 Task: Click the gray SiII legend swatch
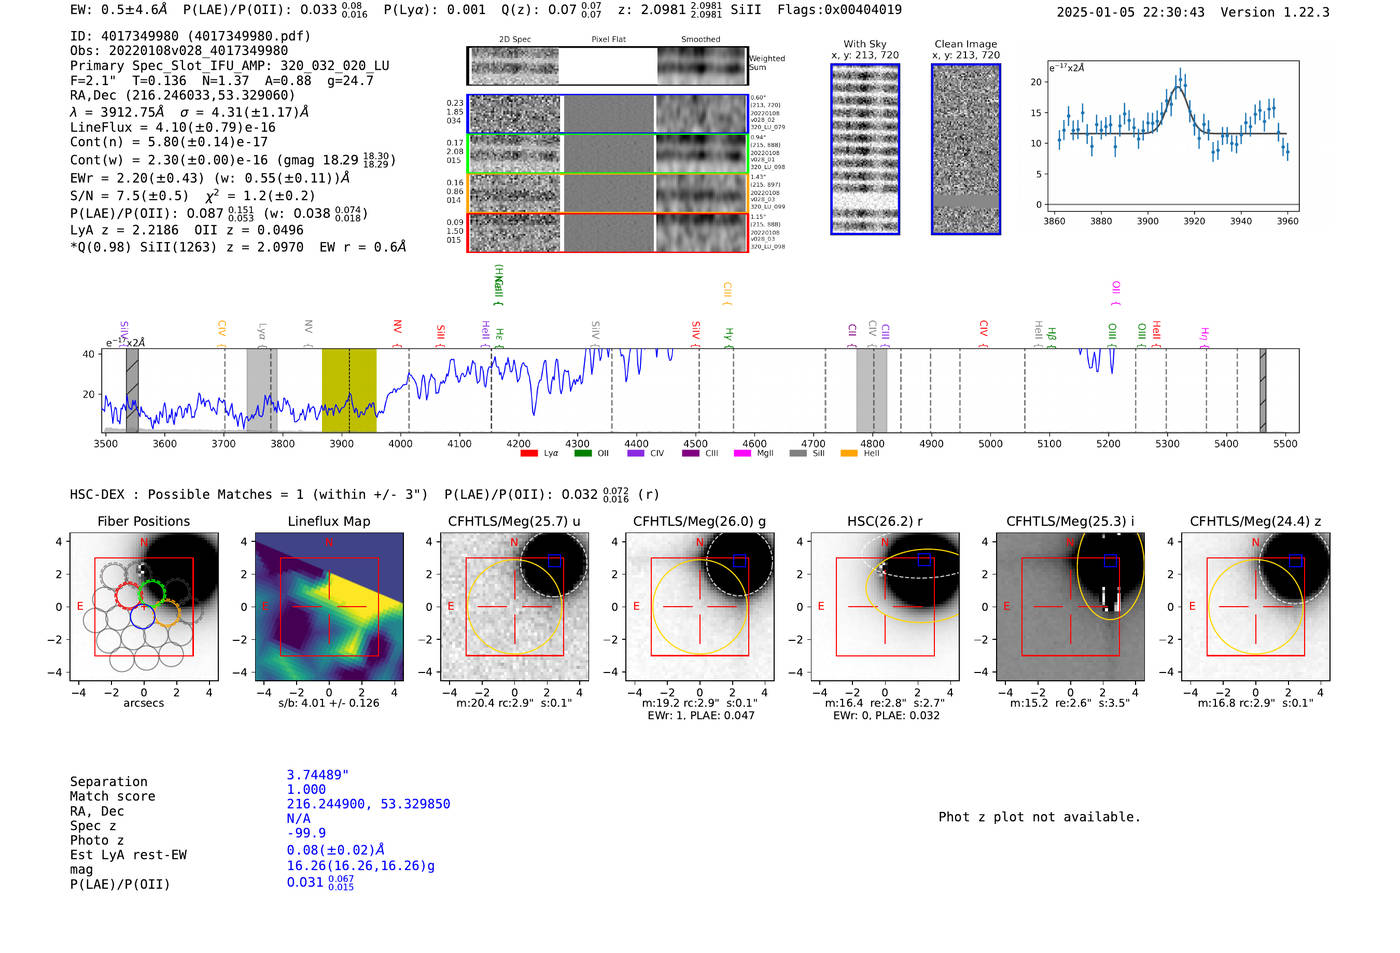click(x=797, y=454)
